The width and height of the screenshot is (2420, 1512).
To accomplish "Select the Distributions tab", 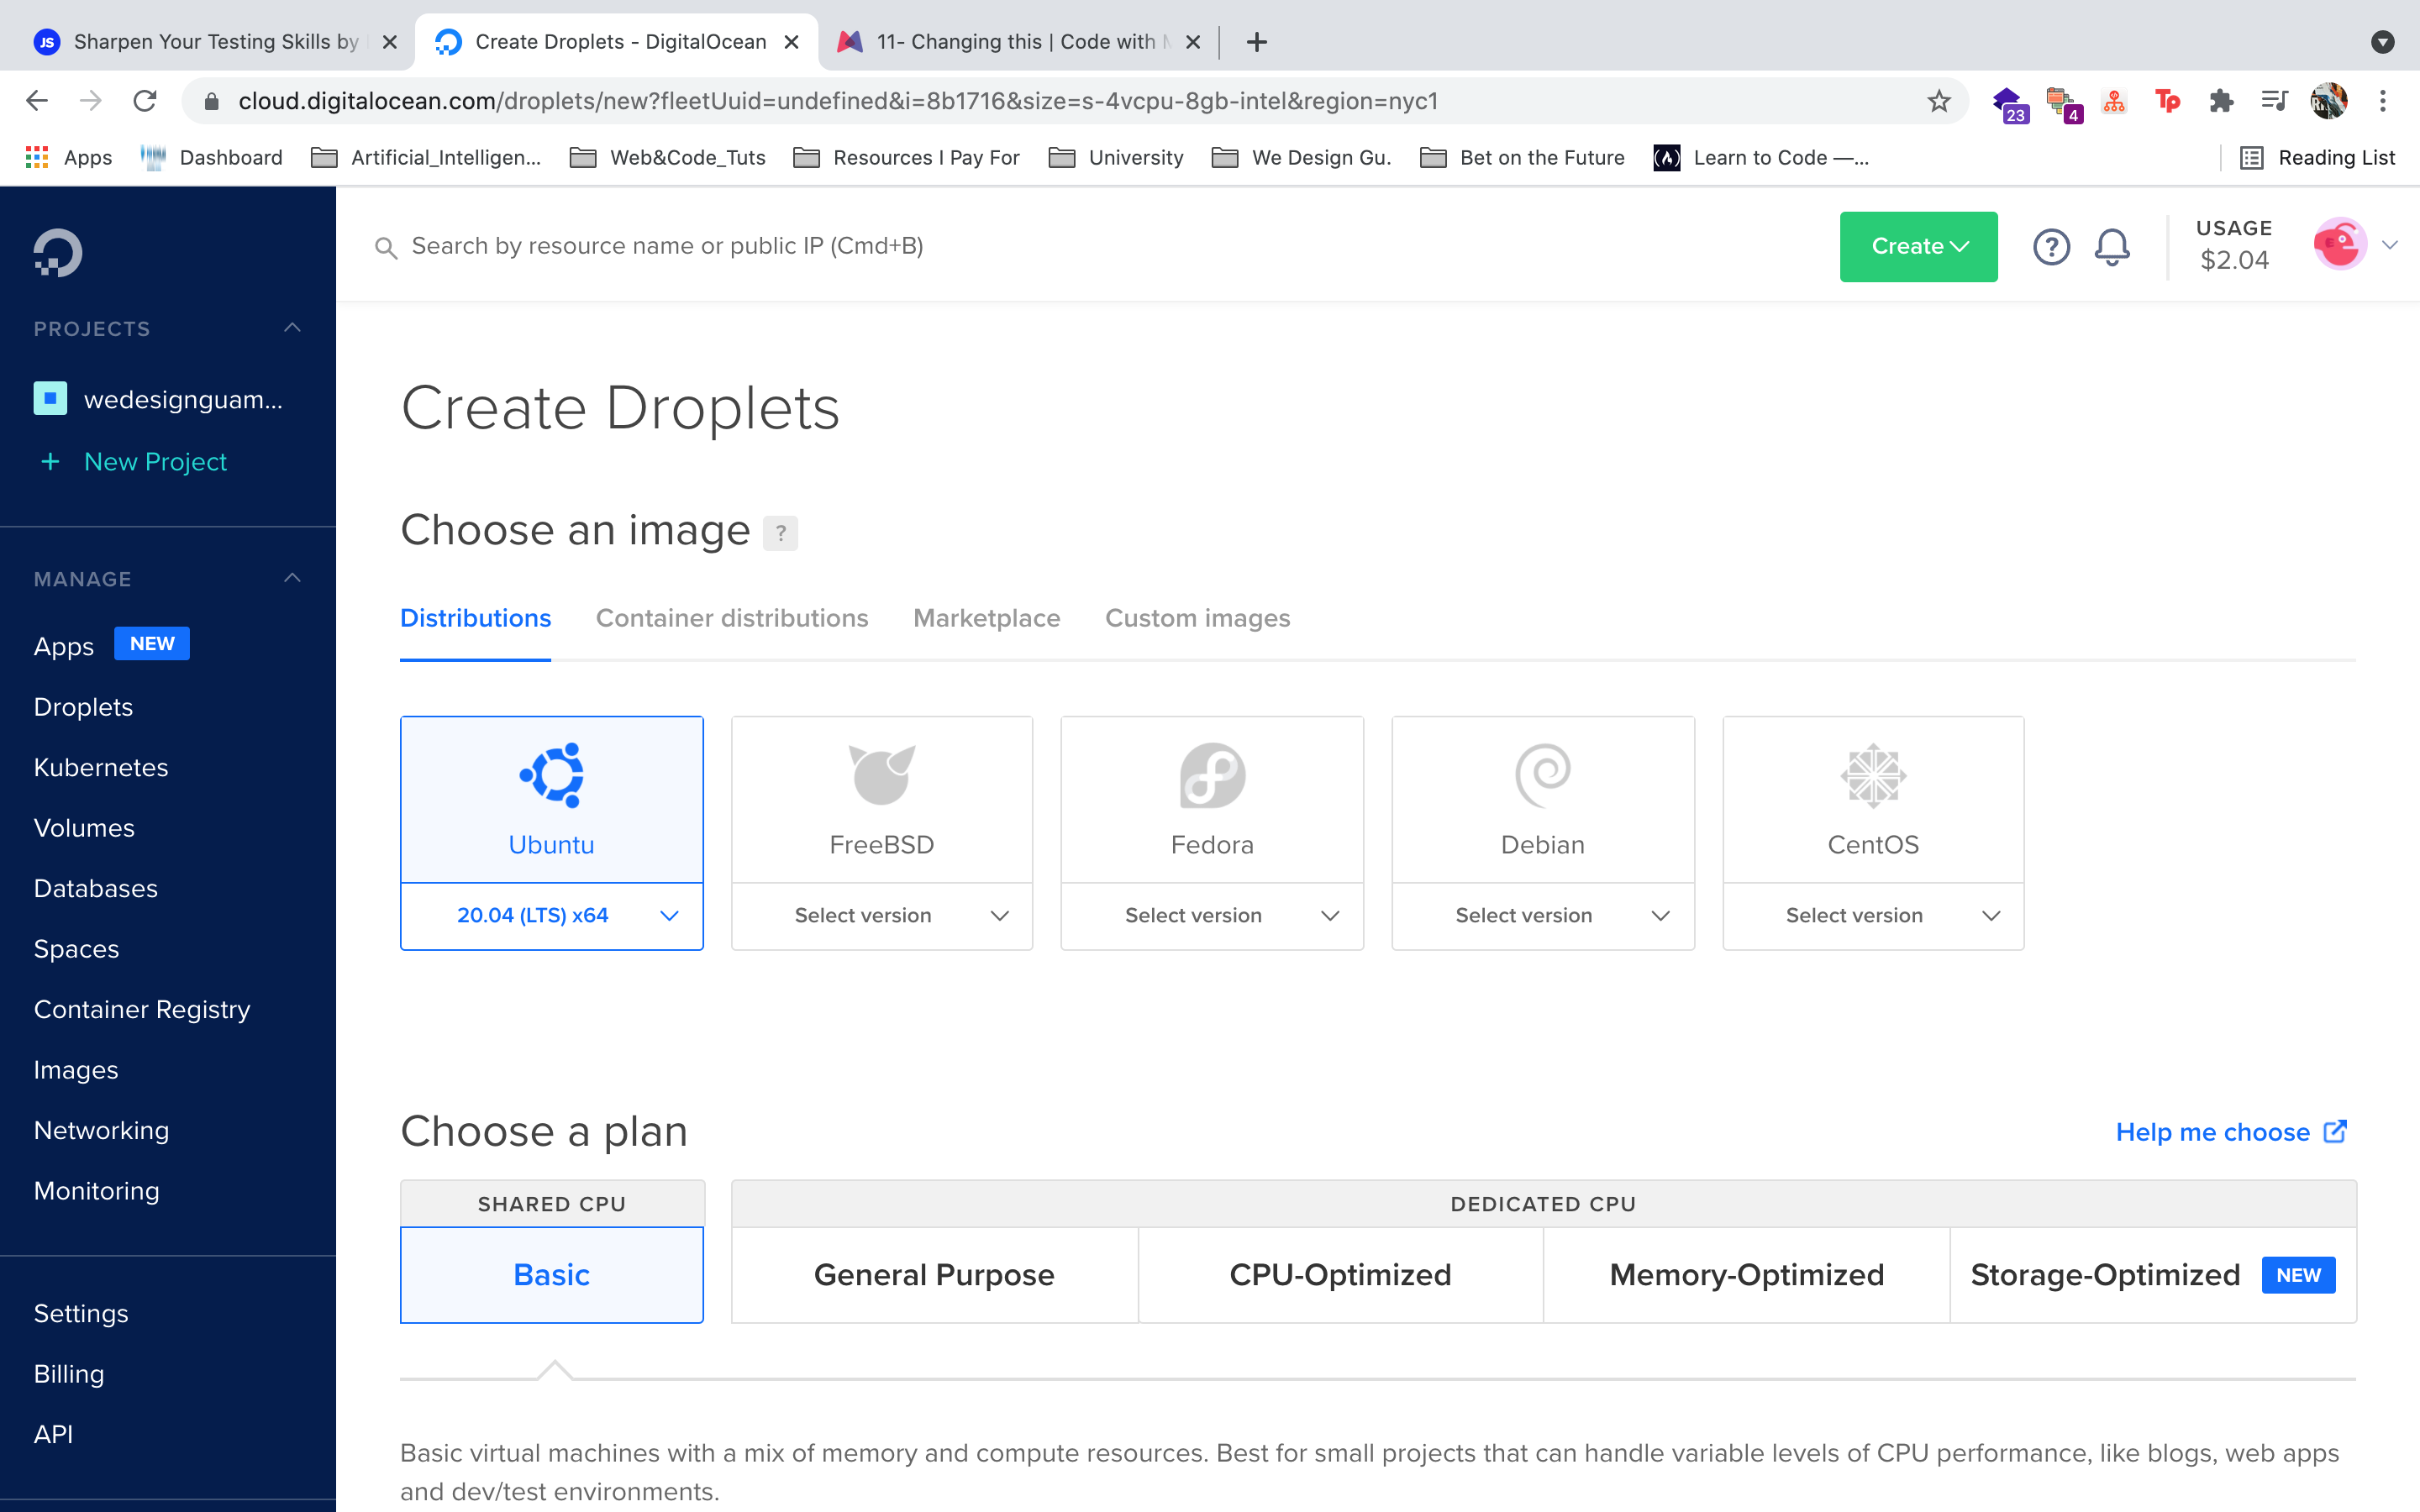I will 475,618.
